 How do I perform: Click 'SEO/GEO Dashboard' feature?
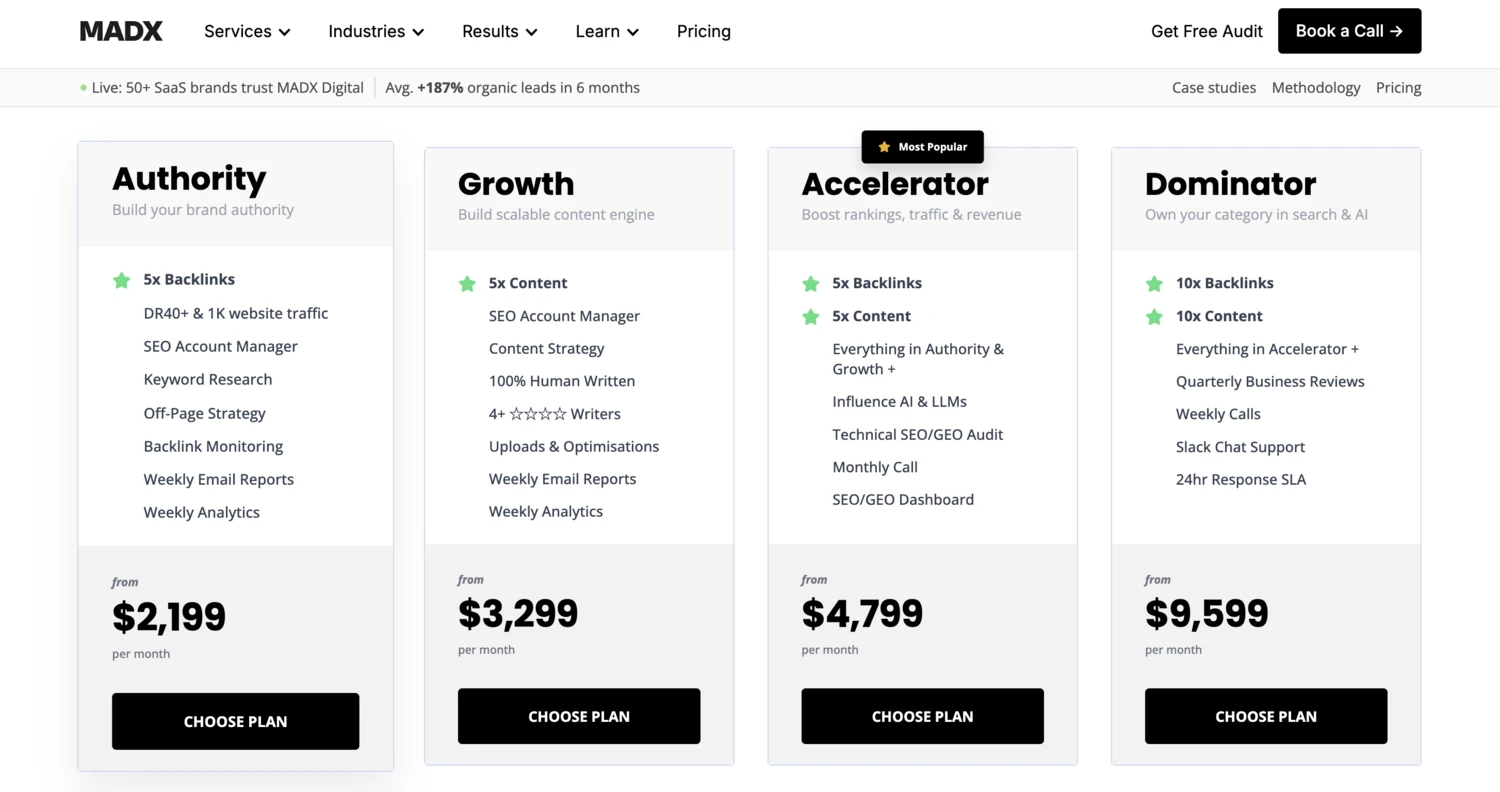[x=903, y=499]
